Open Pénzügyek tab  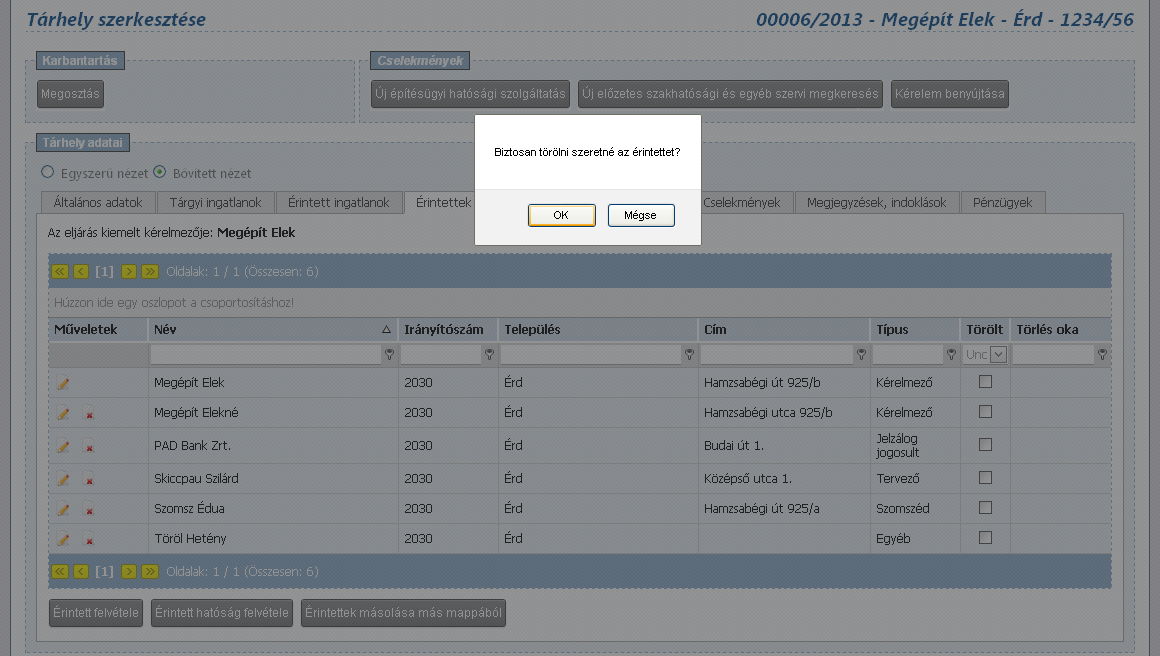point(1002,203)
